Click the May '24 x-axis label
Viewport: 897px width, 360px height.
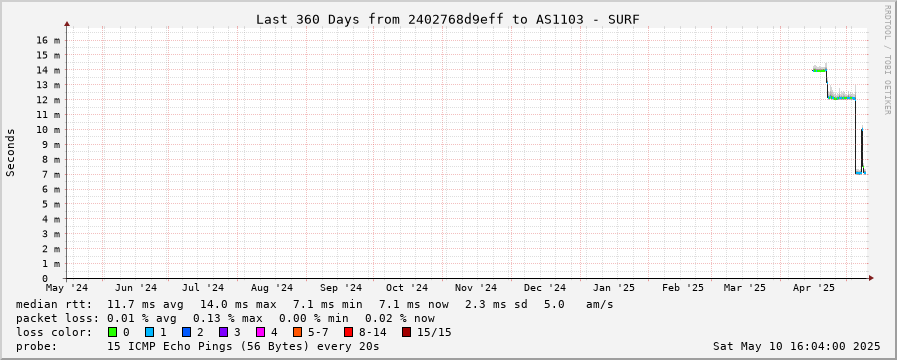[x=67, y=288]
